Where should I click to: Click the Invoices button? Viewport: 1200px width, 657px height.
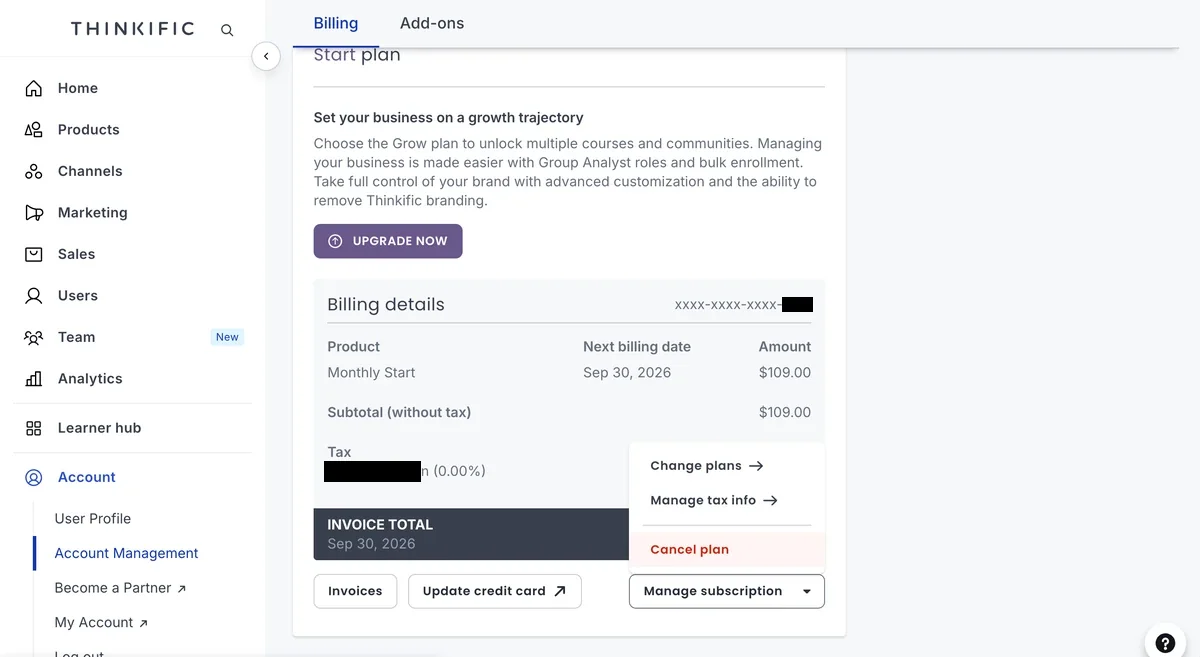(x=355, y=591)
